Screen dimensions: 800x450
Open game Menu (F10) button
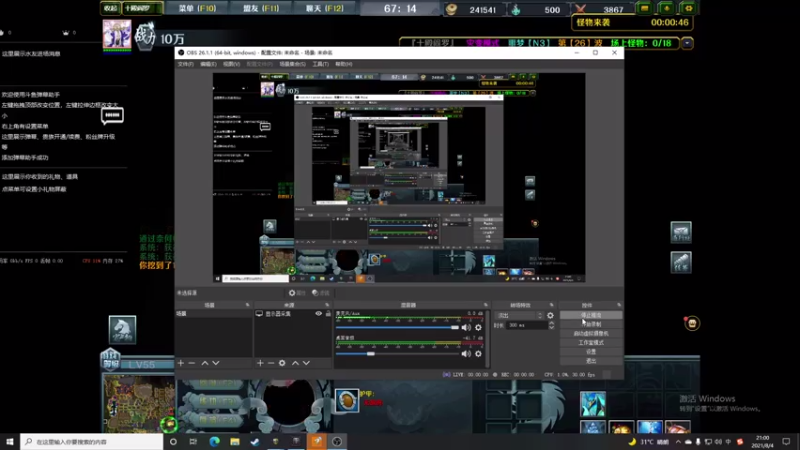tap(197, 9)
